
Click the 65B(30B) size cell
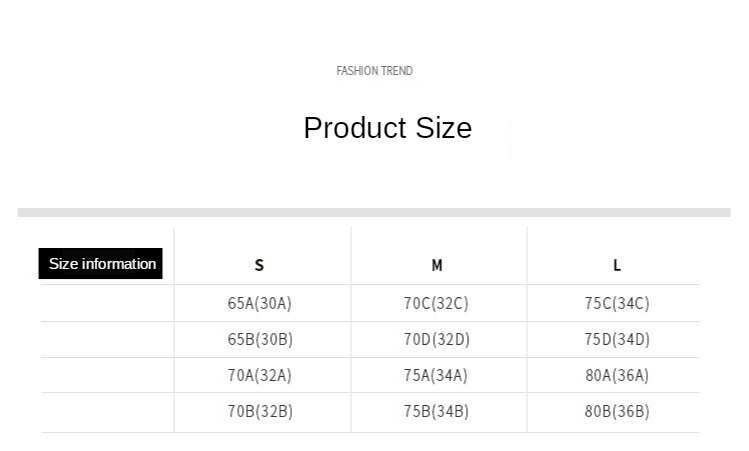(260, 339)
